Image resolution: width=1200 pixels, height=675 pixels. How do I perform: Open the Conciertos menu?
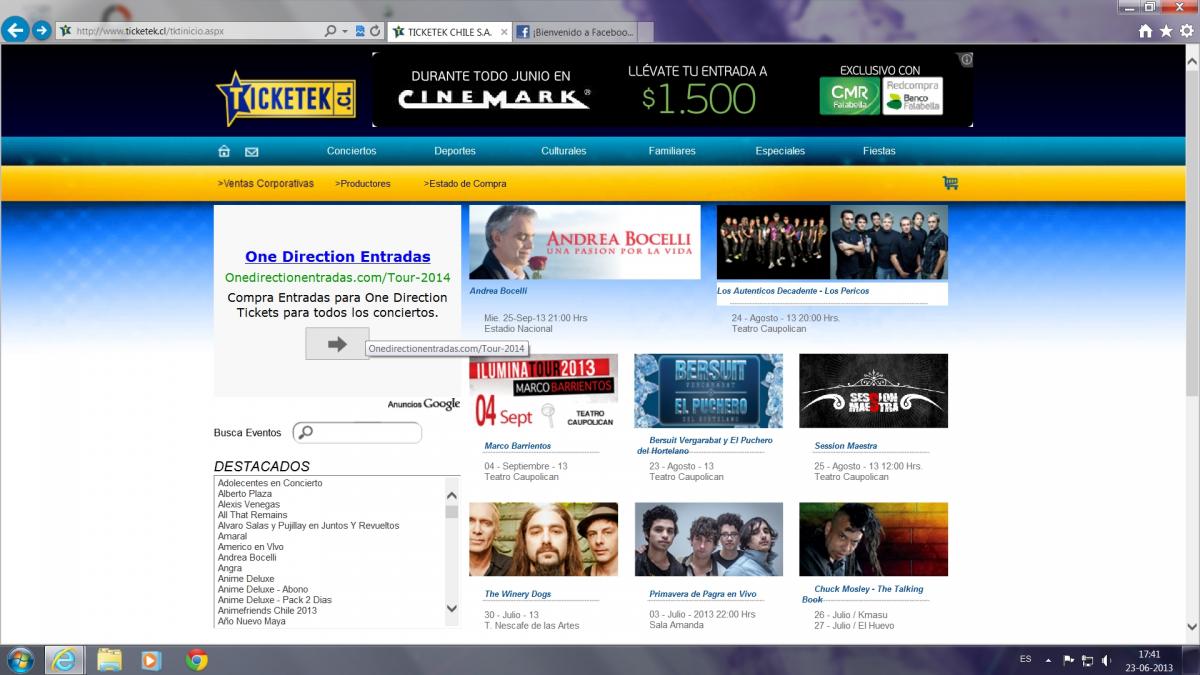tap(351, 151)
